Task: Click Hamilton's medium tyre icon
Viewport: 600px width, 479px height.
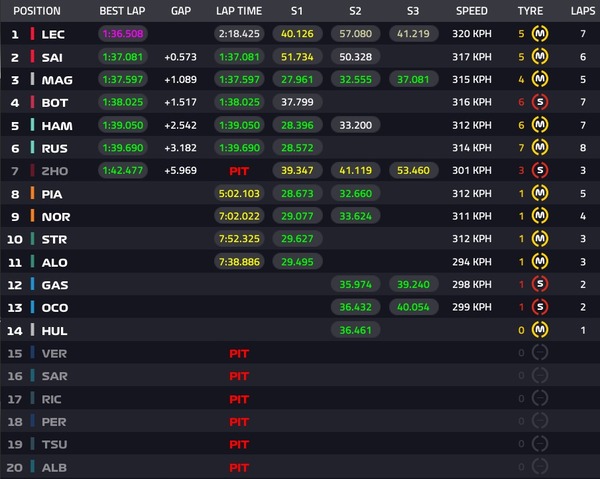Action: (540, 125)
